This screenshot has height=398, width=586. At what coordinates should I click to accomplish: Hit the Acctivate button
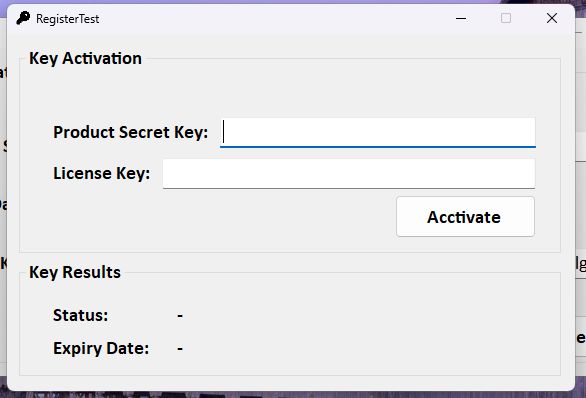click(x=465, y=217)
